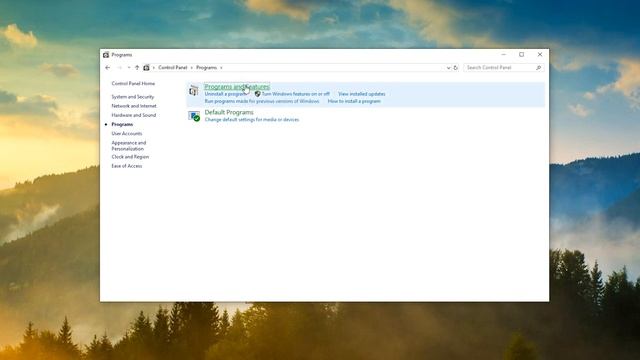Open Appearance and Personalization category
Screen dimensions: 640x360
click(x=129, y=146)
